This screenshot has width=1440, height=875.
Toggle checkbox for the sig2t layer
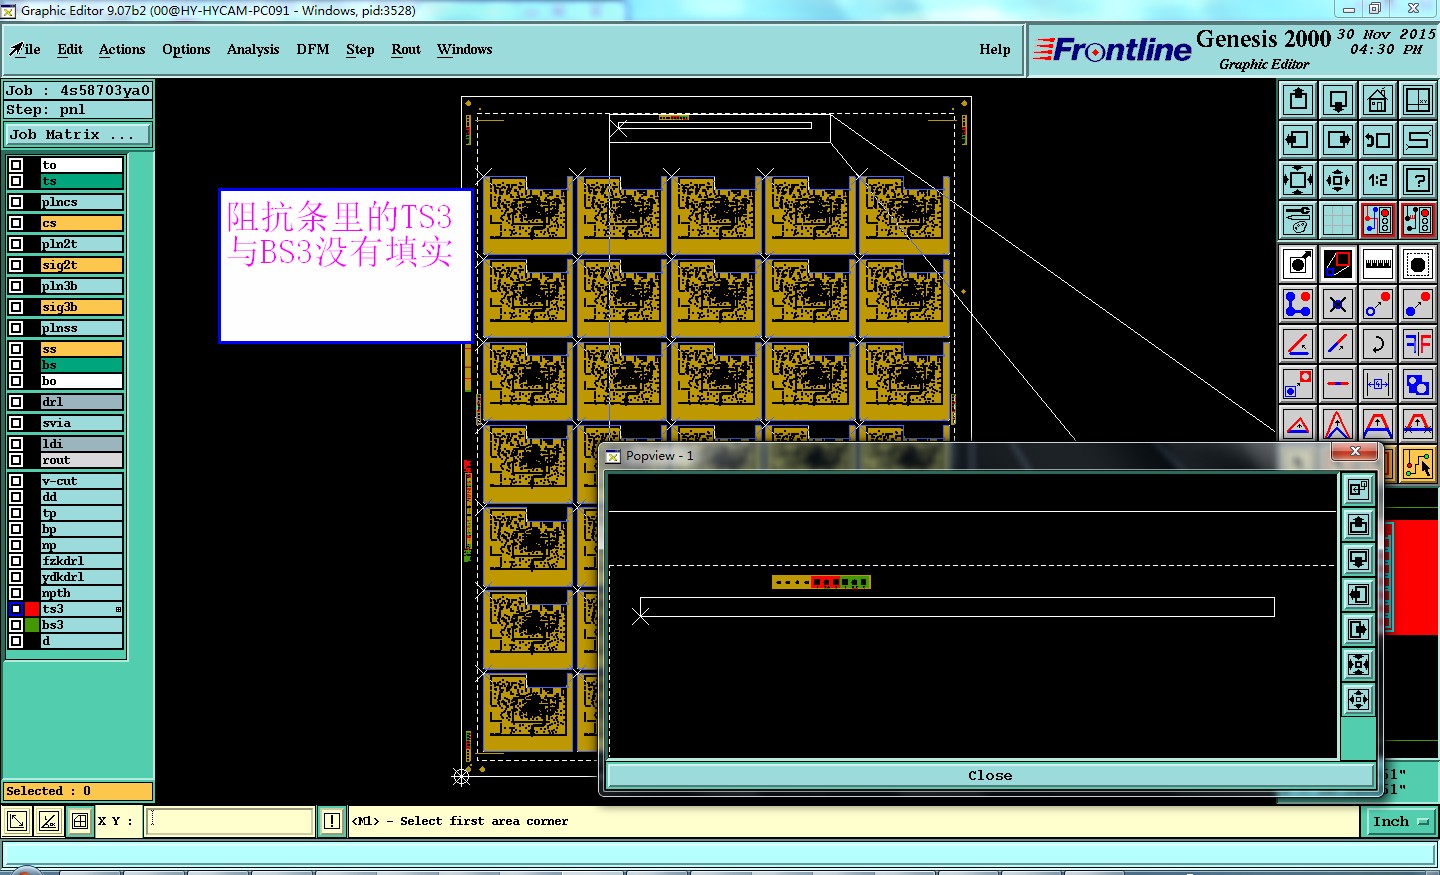(x=16, y=265)
